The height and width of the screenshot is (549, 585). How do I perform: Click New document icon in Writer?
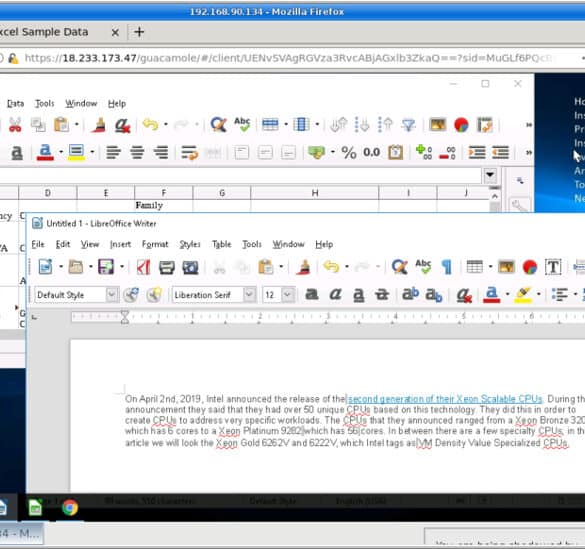46,267
